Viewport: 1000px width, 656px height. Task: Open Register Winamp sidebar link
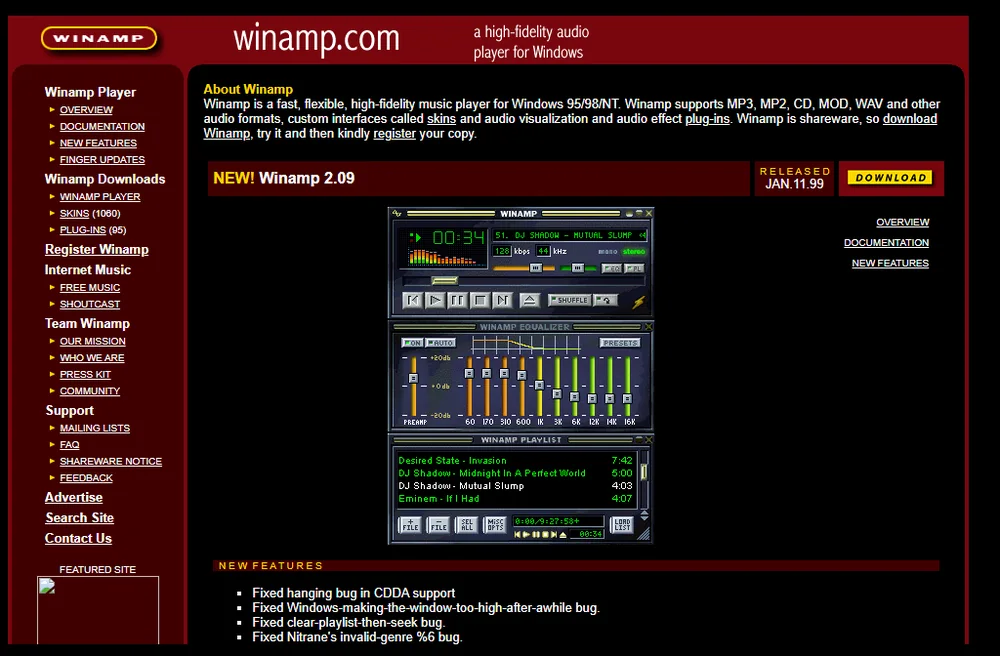(97, 249)
